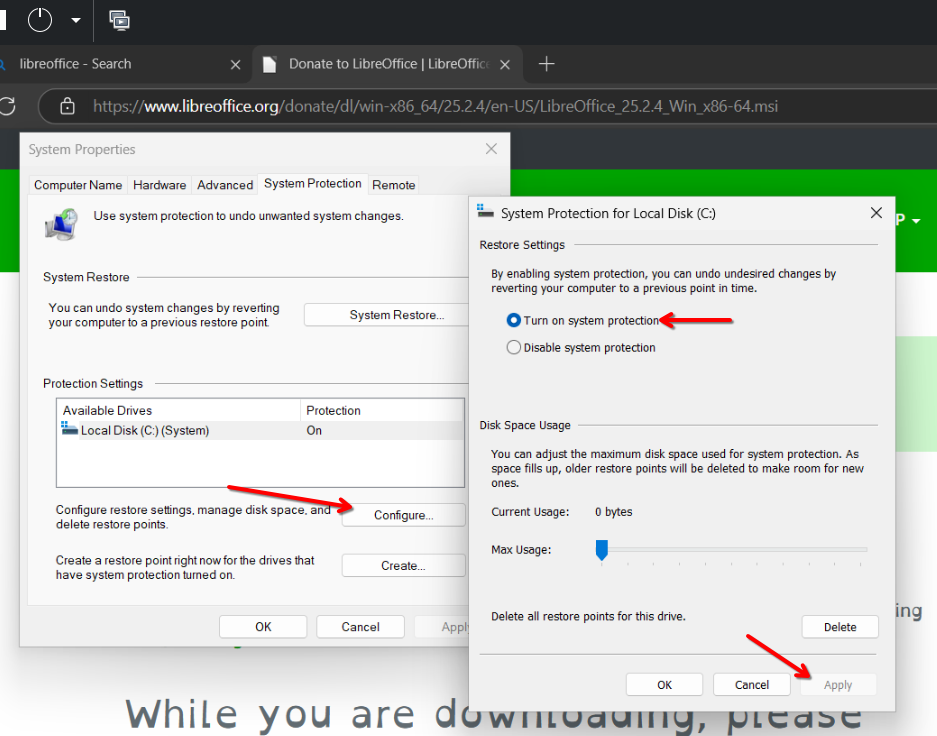The width and height of the screenshot is (937, 736).
Task: Select the Donate to LibreOffice browser tab
Action: point(388,64)
